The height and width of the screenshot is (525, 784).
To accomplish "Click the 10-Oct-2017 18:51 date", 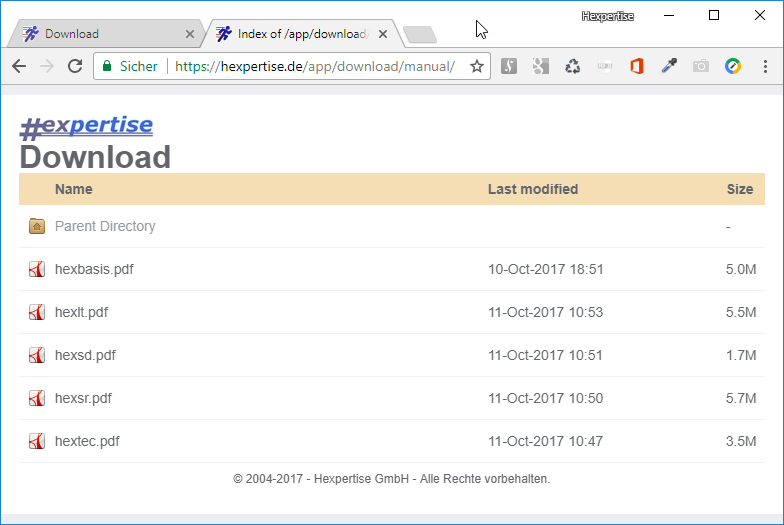I will pyautogui.click(x=546, y=269).
